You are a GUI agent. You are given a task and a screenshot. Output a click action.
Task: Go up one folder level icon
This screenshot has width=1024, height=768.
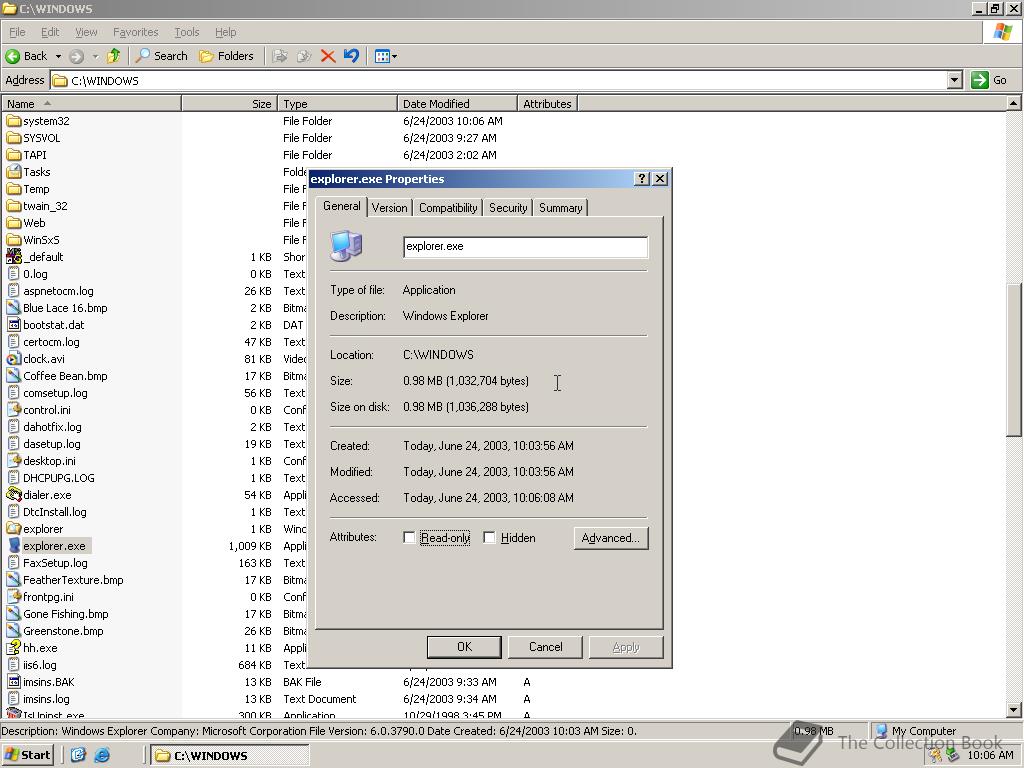(114, 56)
